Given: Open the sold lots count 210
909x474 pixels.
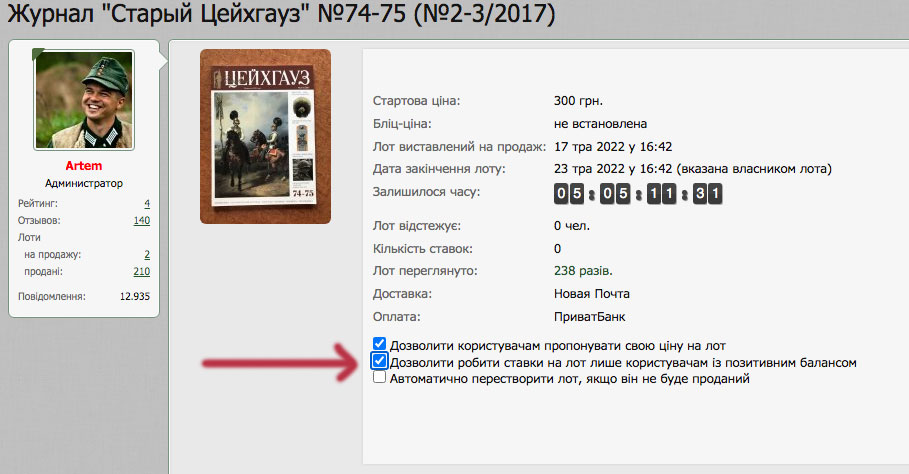Looking at the screenshot, I should click(141, 271).
